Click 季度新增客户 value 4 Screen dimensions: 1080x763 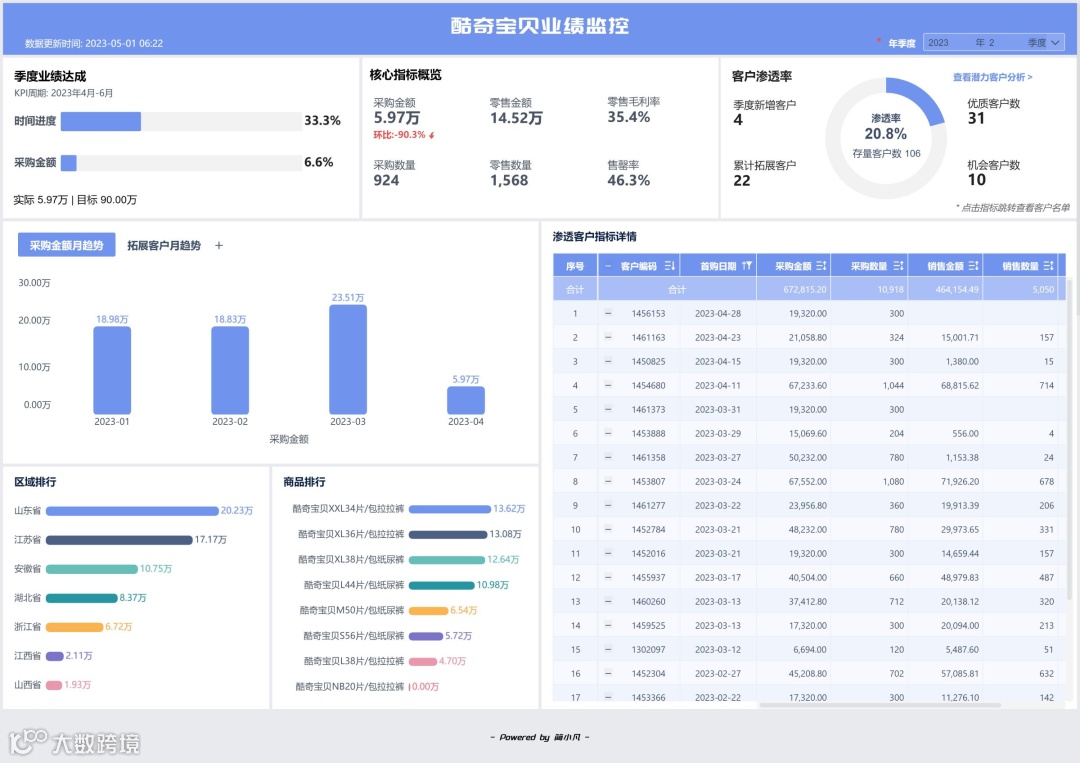point(738,120)
